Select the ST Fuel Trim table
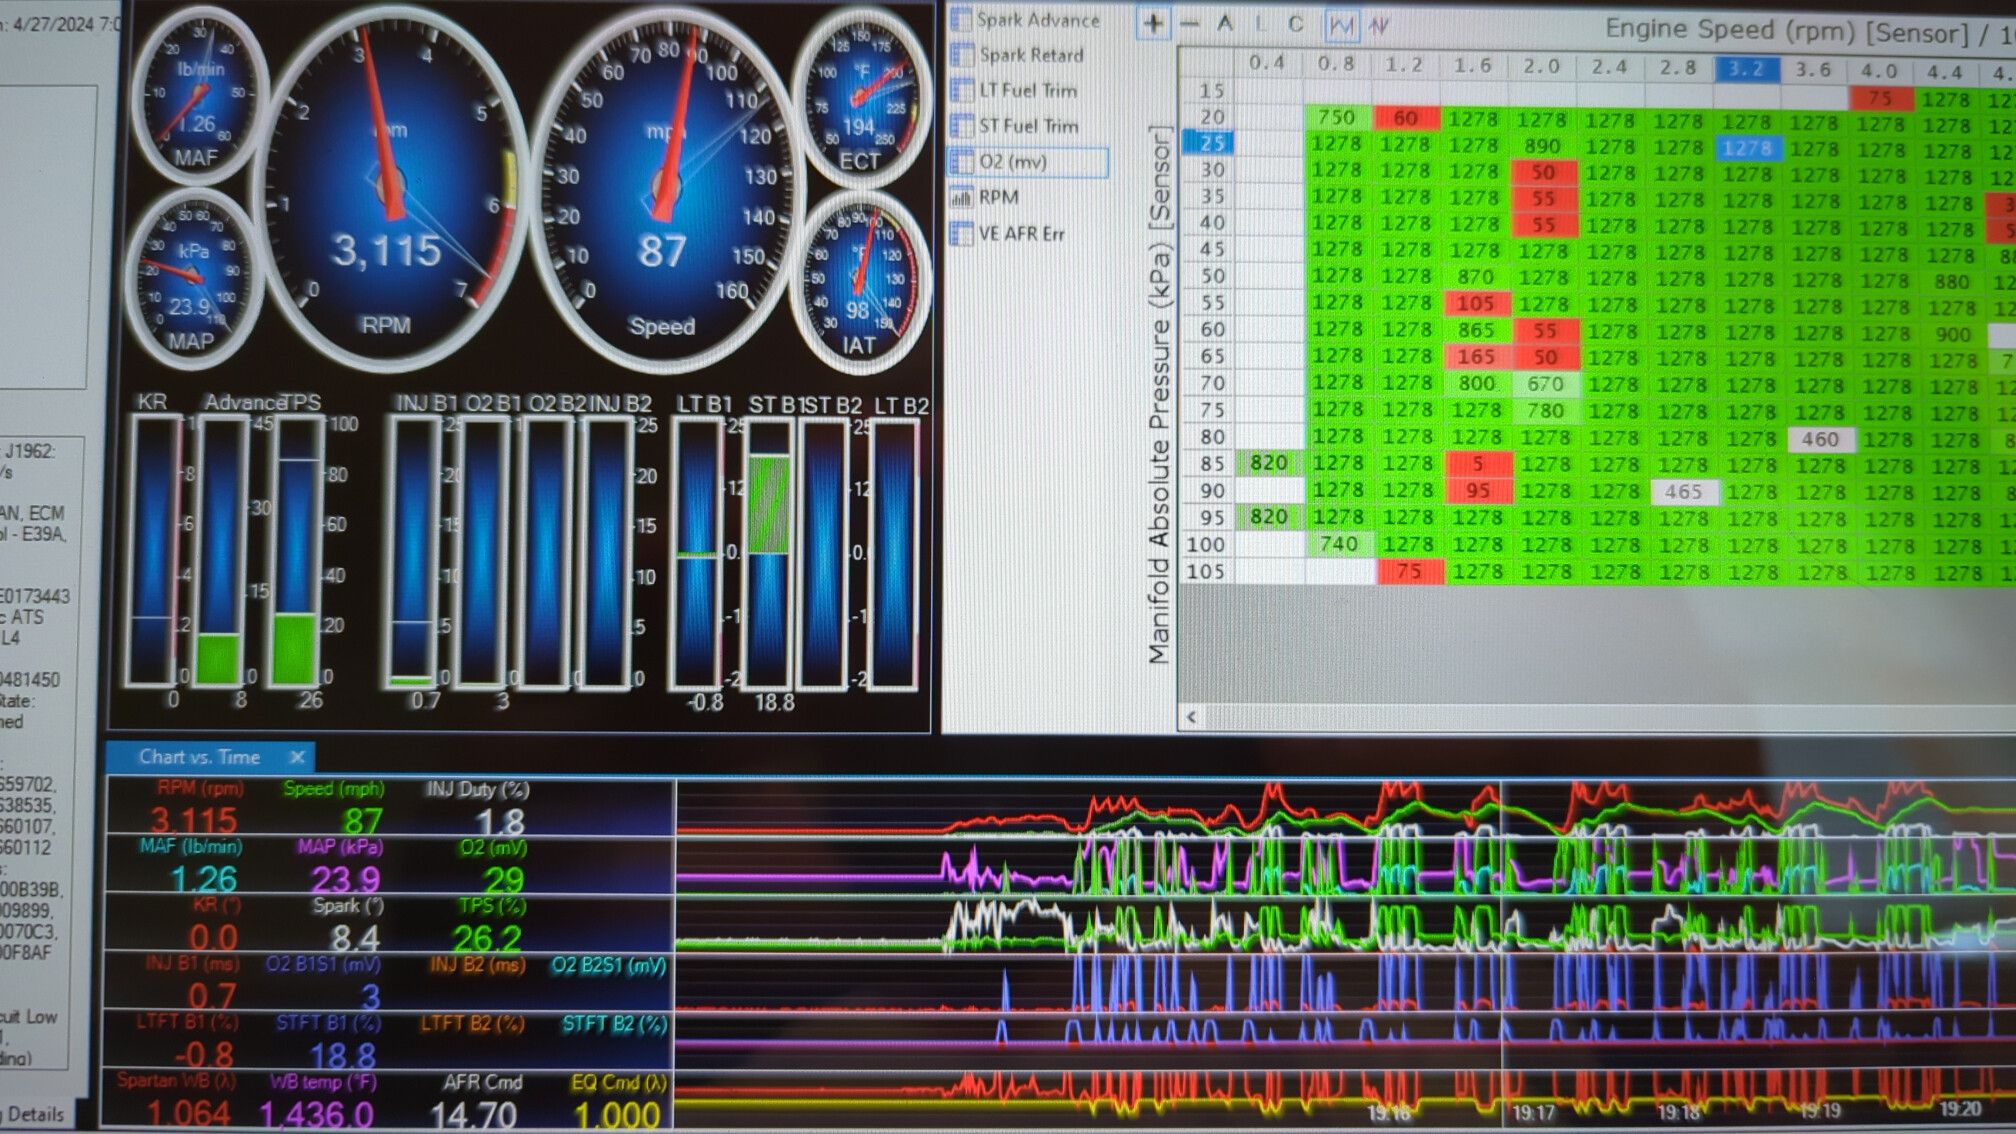Screen dimensions: 2016x1134 1028,126
